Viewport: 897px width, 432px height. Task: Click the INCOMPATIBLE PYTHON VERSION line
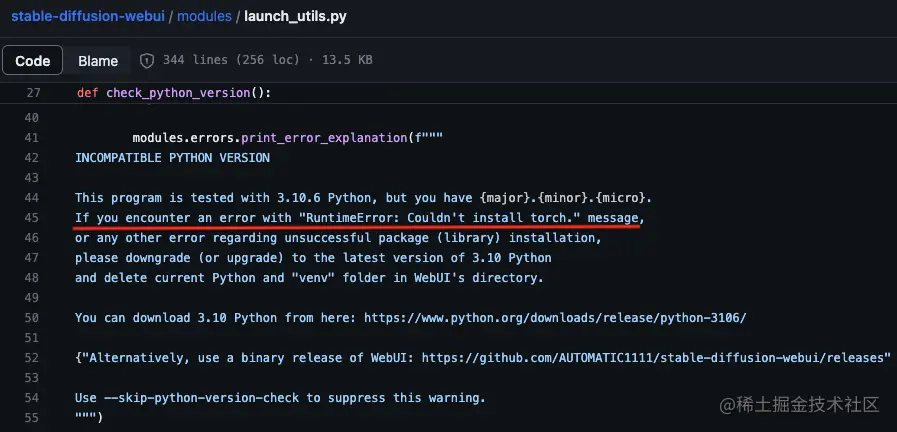click(172, 158)
